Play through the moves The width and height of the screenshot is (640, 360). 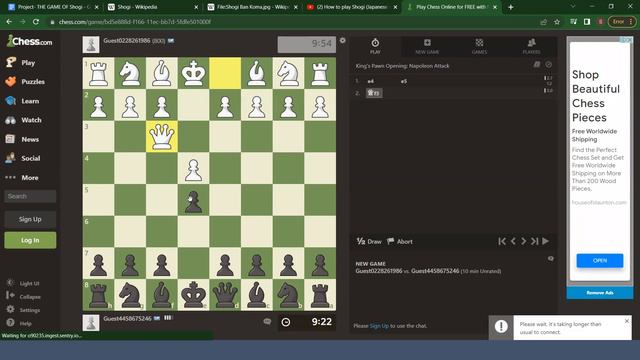546,241
